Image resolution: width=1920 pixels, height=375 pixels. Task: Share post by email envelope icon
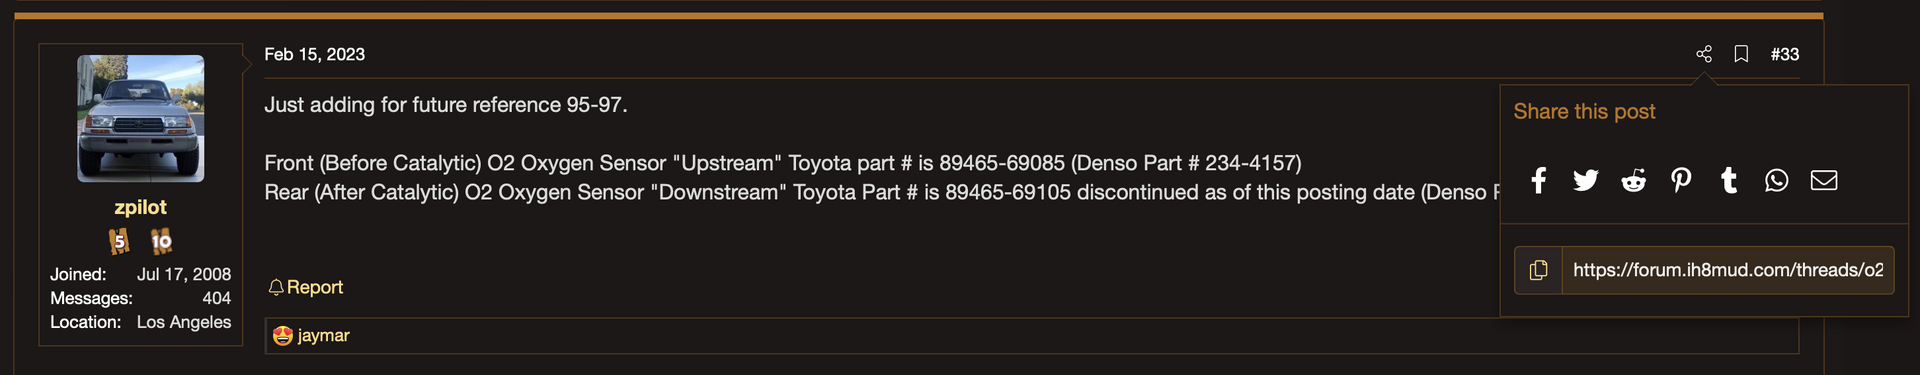pyautogui.click(x=1824, y=180)
